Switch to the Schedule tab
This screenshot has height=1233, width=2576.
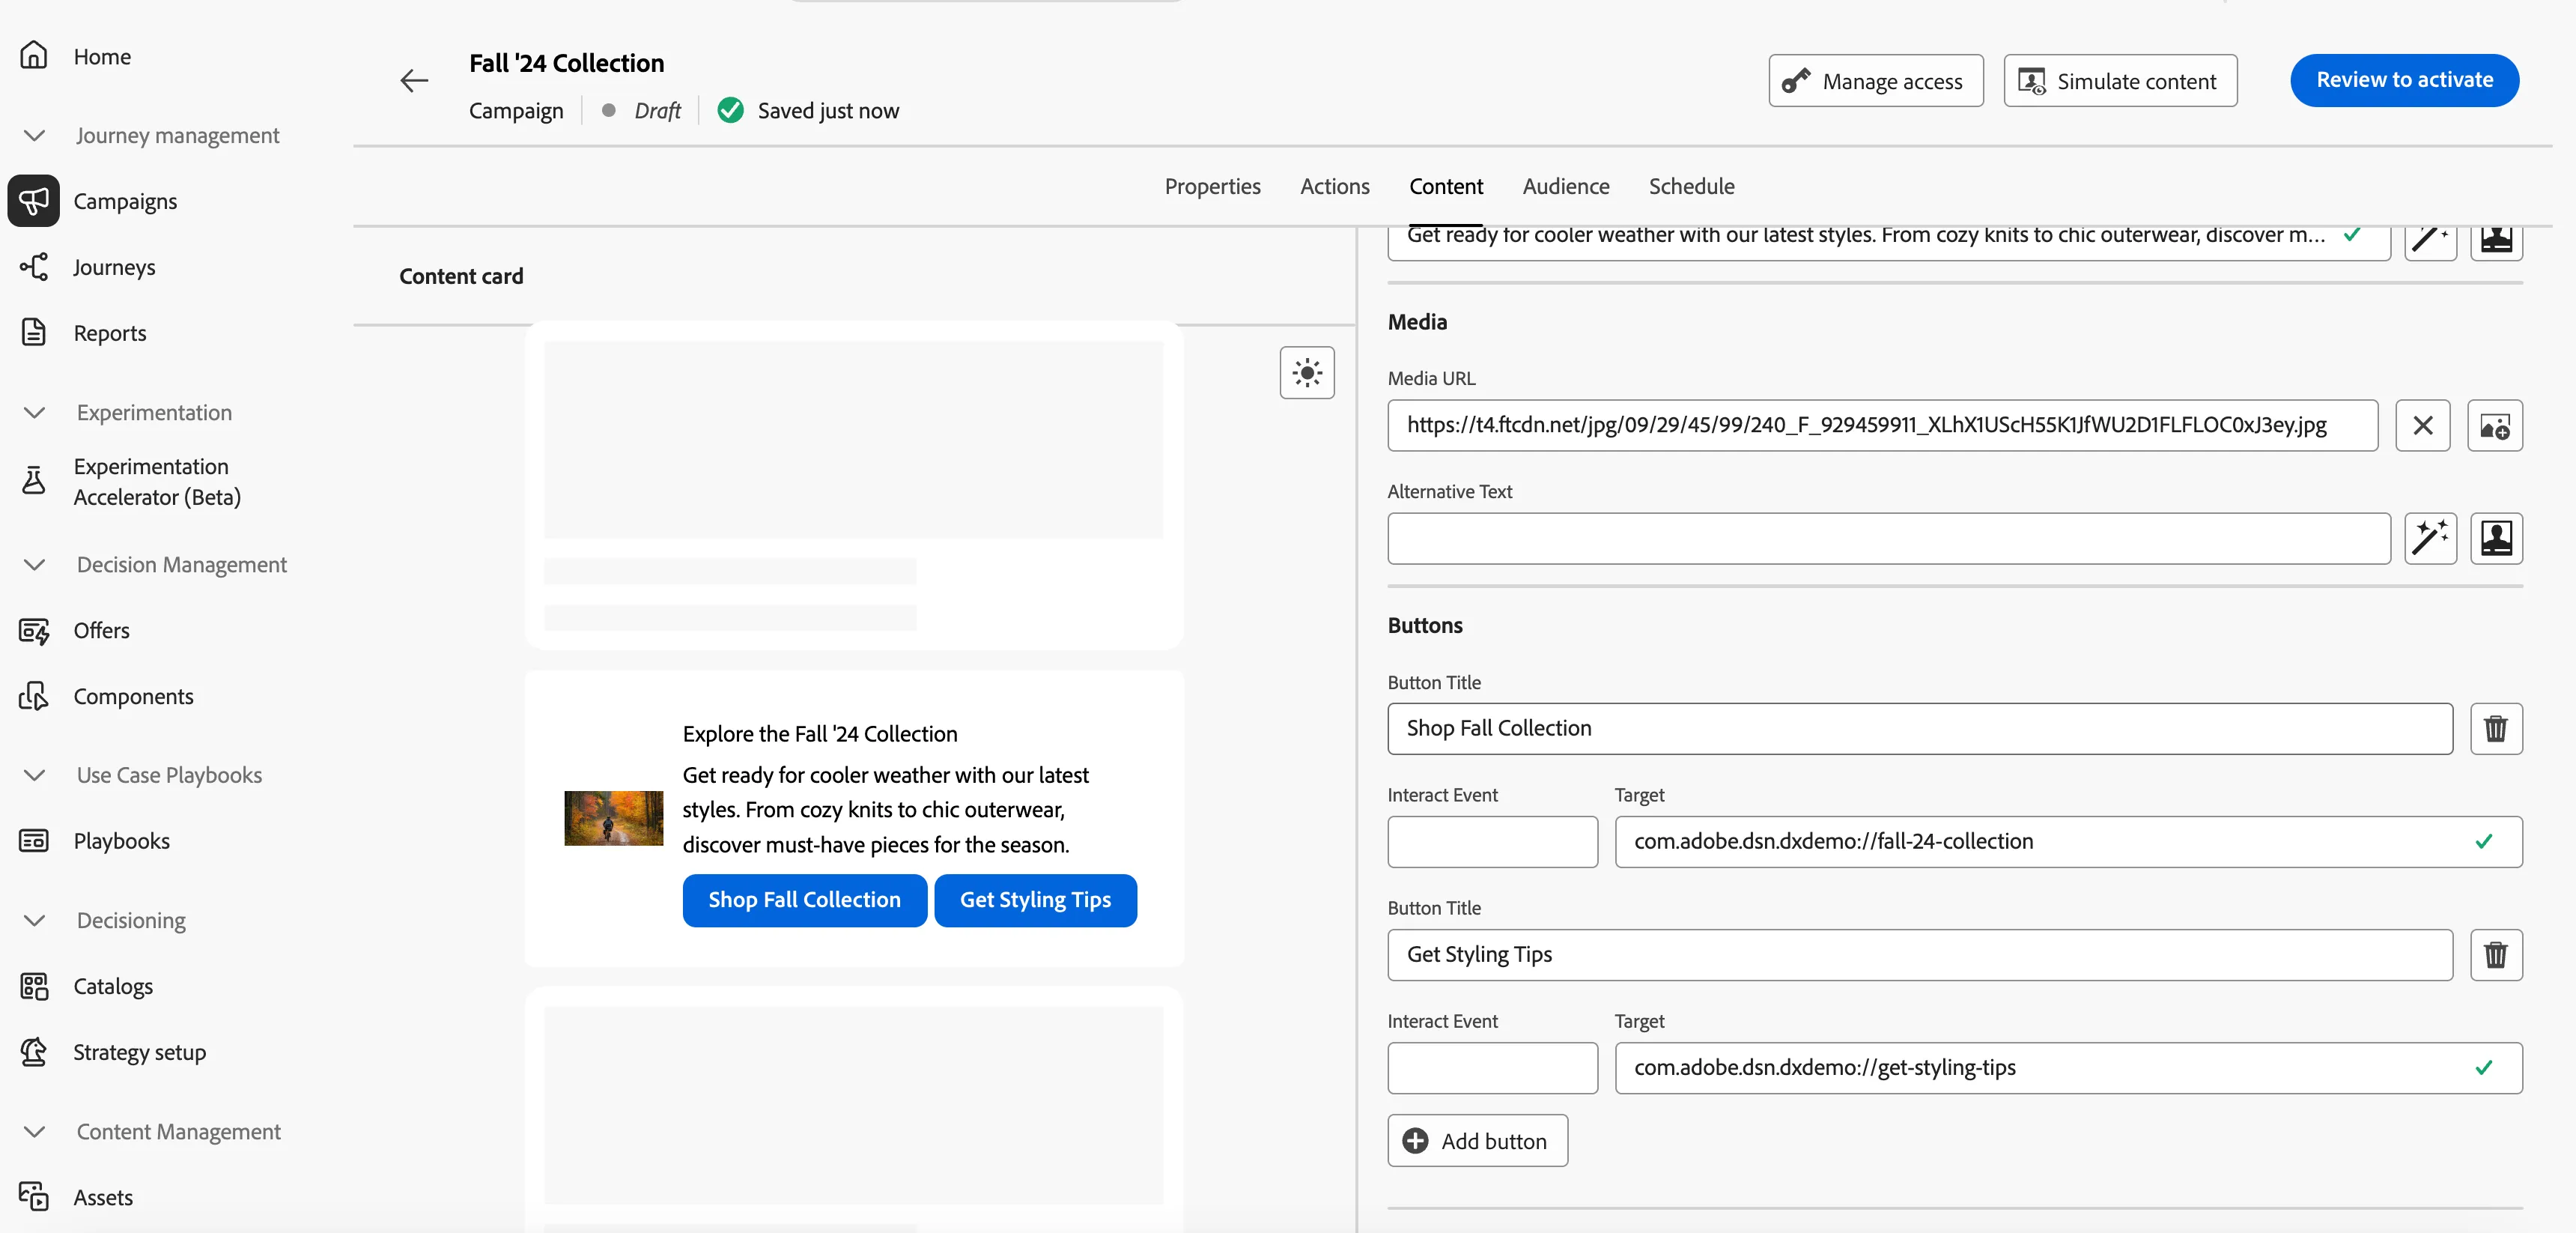(x=1691, y=186)
